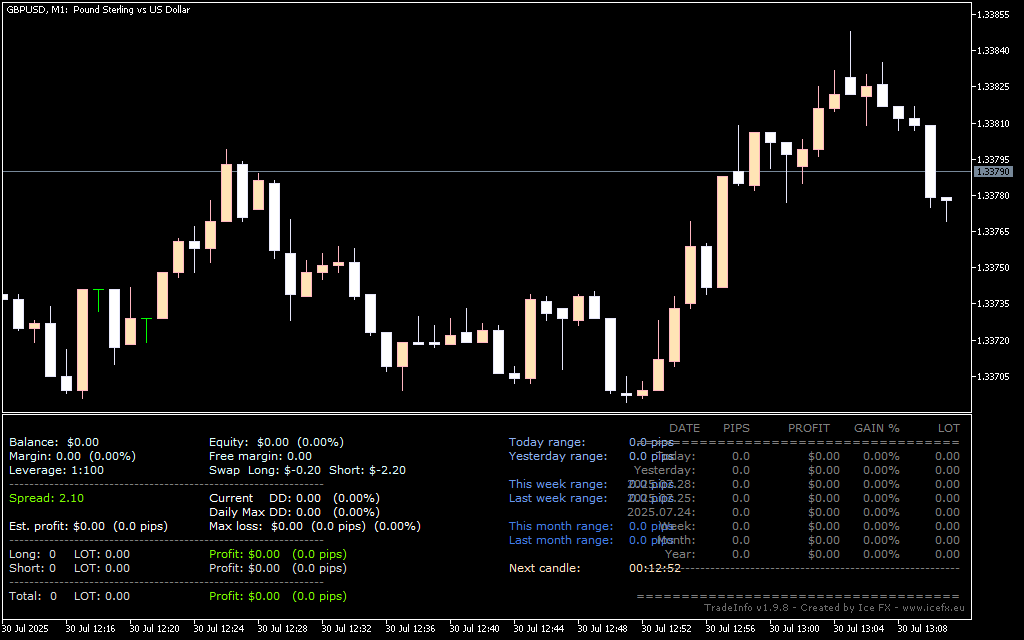Select the Leverage: 1:100 label
1024x640 pixels.
pyautogui.click(x=56, y=470)
